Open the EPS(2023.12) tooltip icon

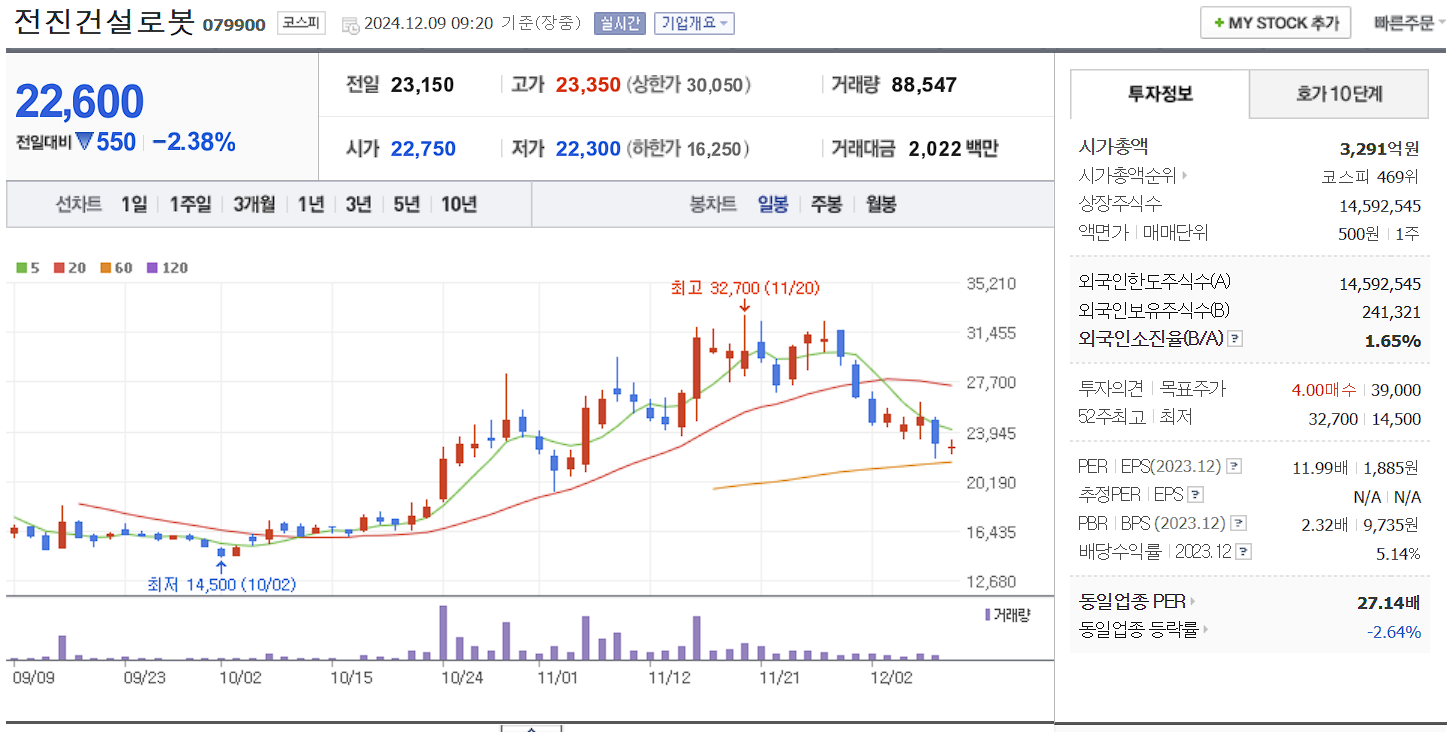(x=1233, y=466)
